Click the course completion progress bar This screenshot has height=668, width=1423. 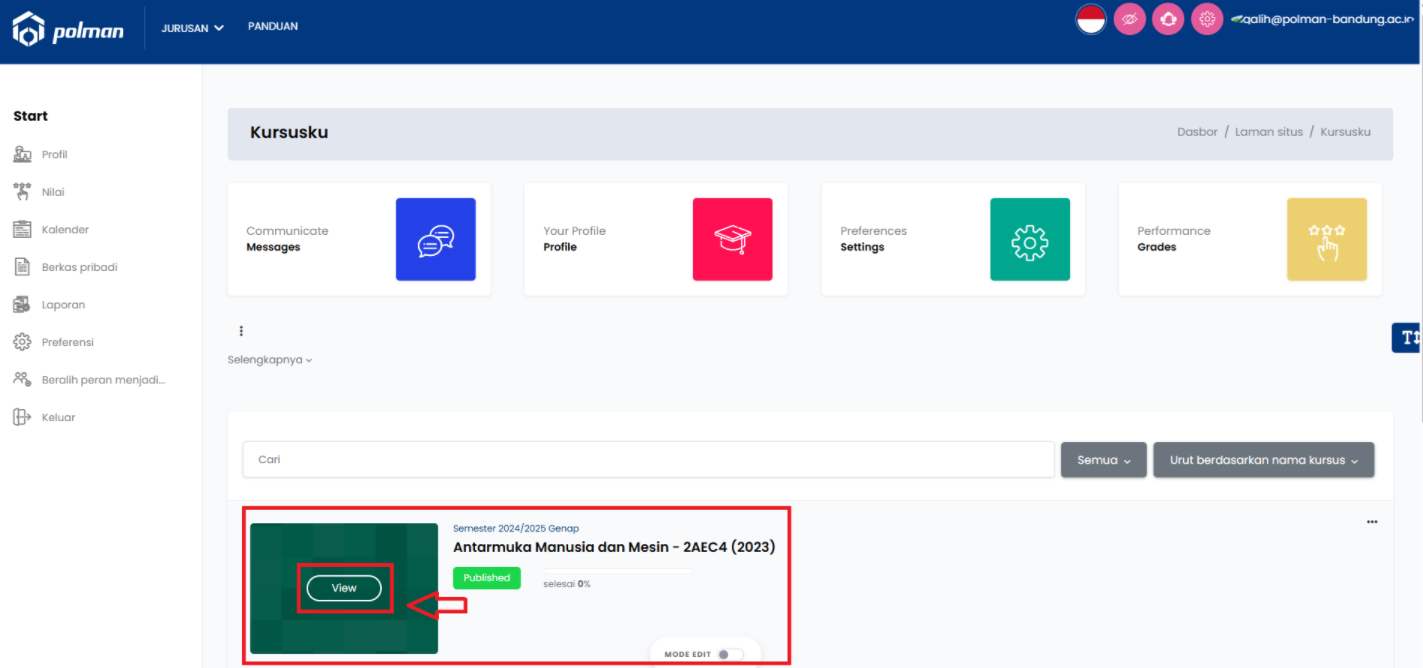[617, 572]
